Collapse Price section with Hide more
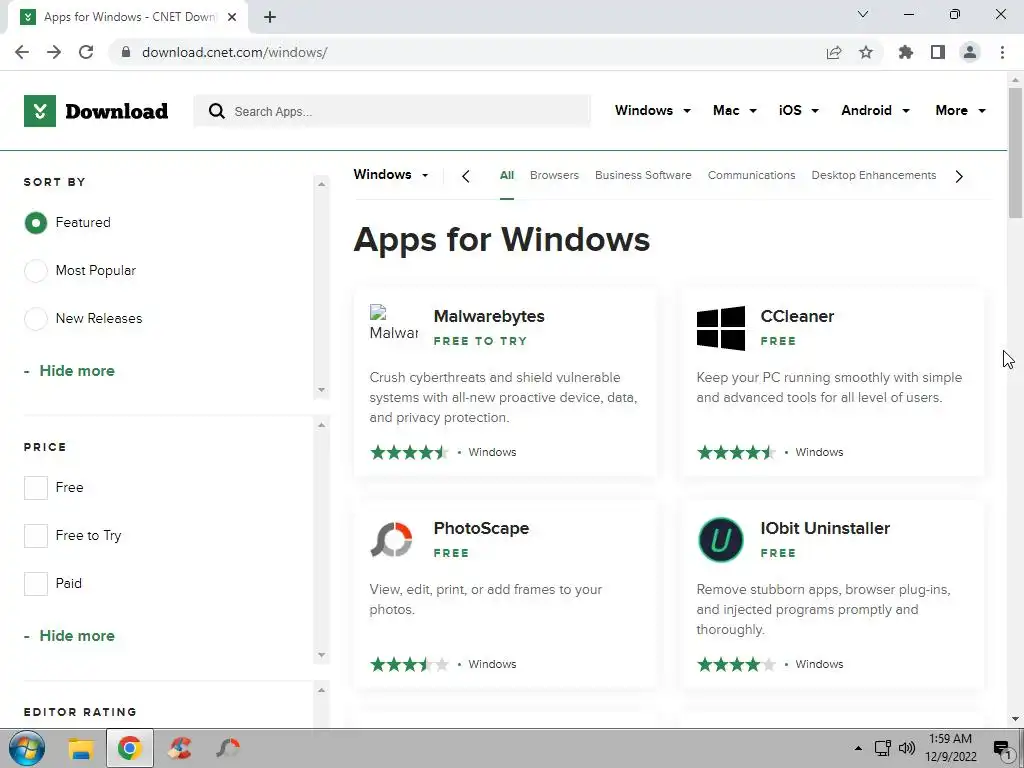The height and width of the screenshot is (768, 1024). (69, 636)
